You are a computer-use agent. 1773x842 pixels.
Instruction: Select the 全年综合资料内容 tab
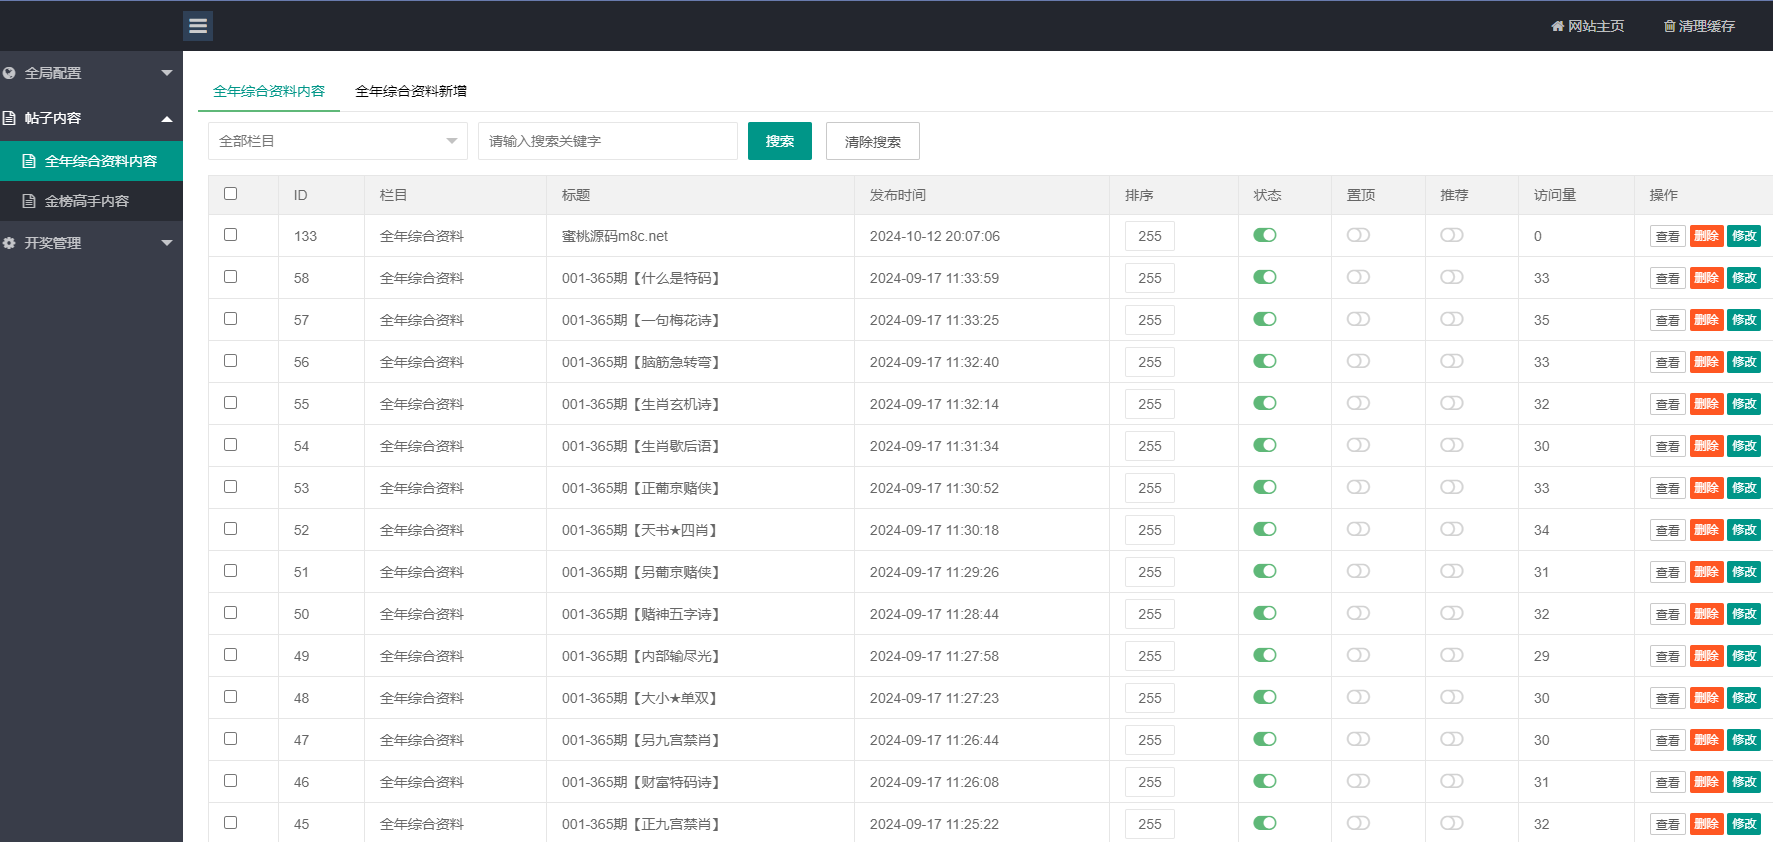[x=269, y=91]
